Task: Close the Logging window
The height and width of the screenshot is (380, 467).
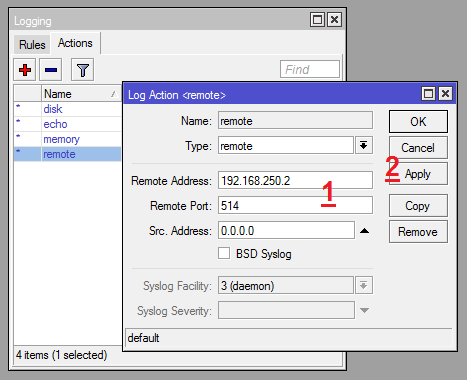Action: 334,20
